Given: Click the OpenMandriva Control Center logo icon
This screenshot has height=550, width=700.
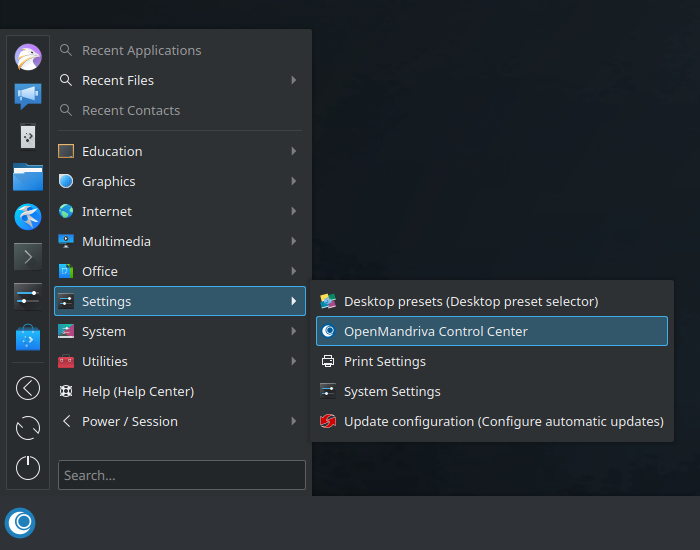Looking at the screenshot, I should [328, 331].
